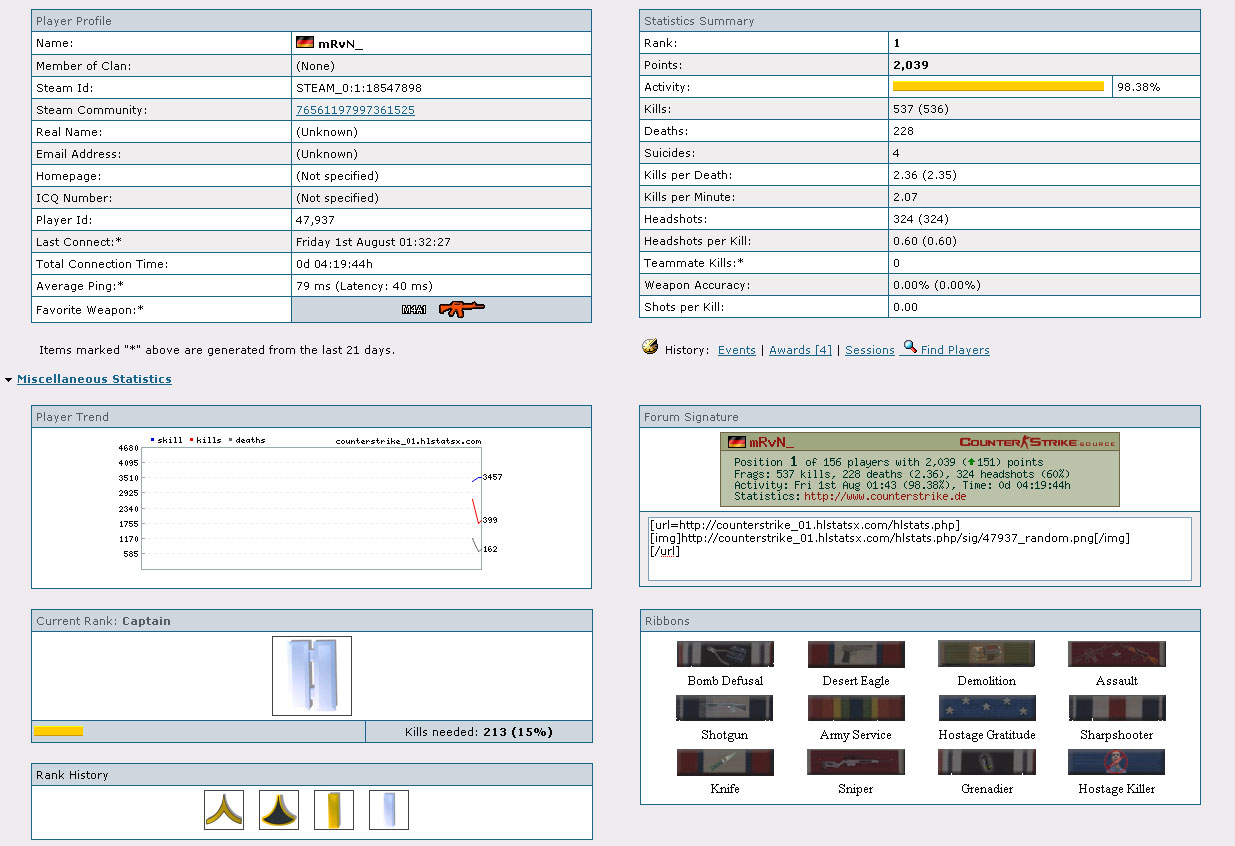1235x846 pixels.
Task: Click the Desert Eagle ribbon icon
Action: [x=856, y=655]
